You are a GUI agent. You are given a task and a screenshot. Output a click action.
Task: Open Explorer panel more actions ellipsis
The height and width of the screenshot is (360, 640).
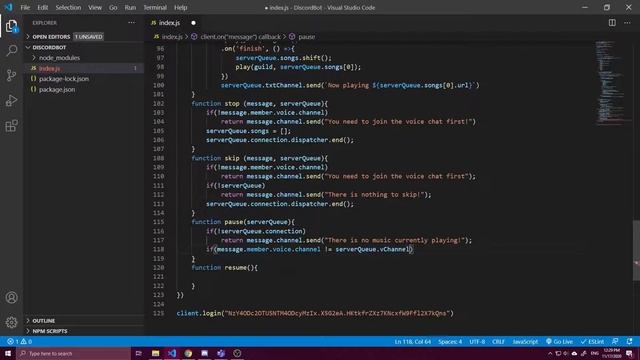point(131,23)
